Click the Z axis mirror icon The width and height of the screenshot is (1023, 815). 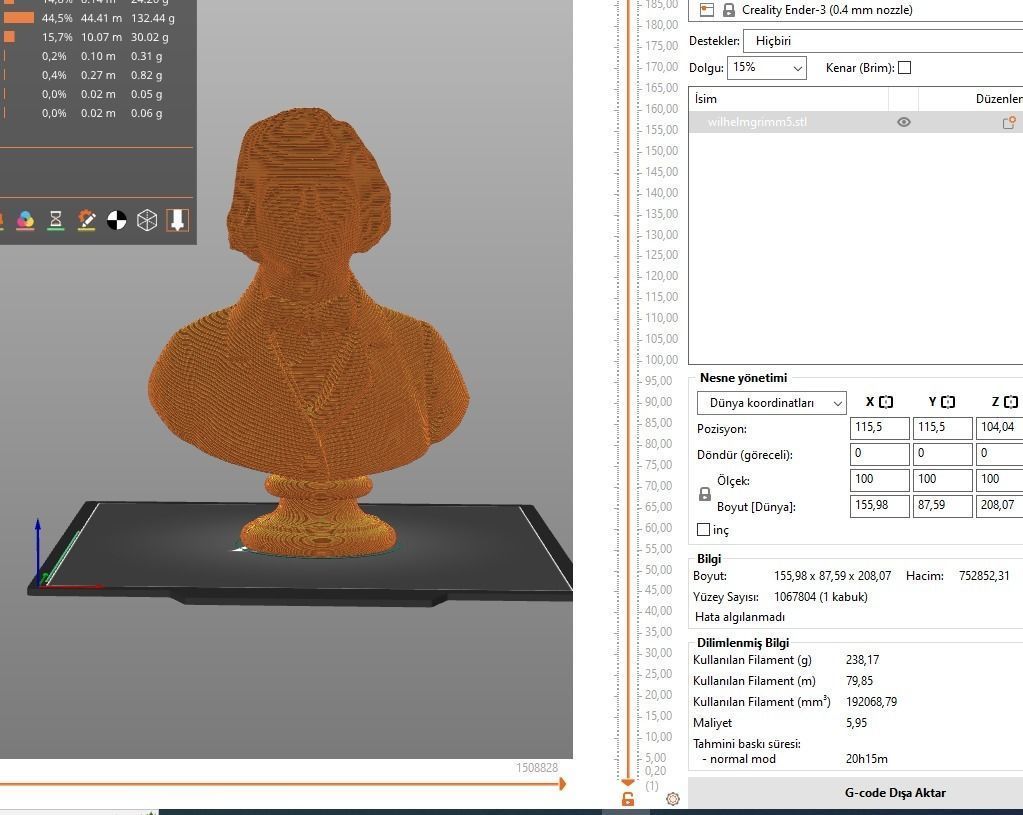1011,402
